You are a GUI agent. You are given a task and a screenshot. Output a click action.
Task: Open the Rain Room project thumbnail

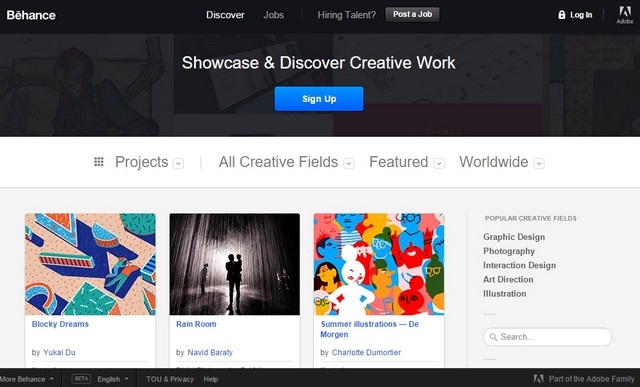click(x=235, y=264)
